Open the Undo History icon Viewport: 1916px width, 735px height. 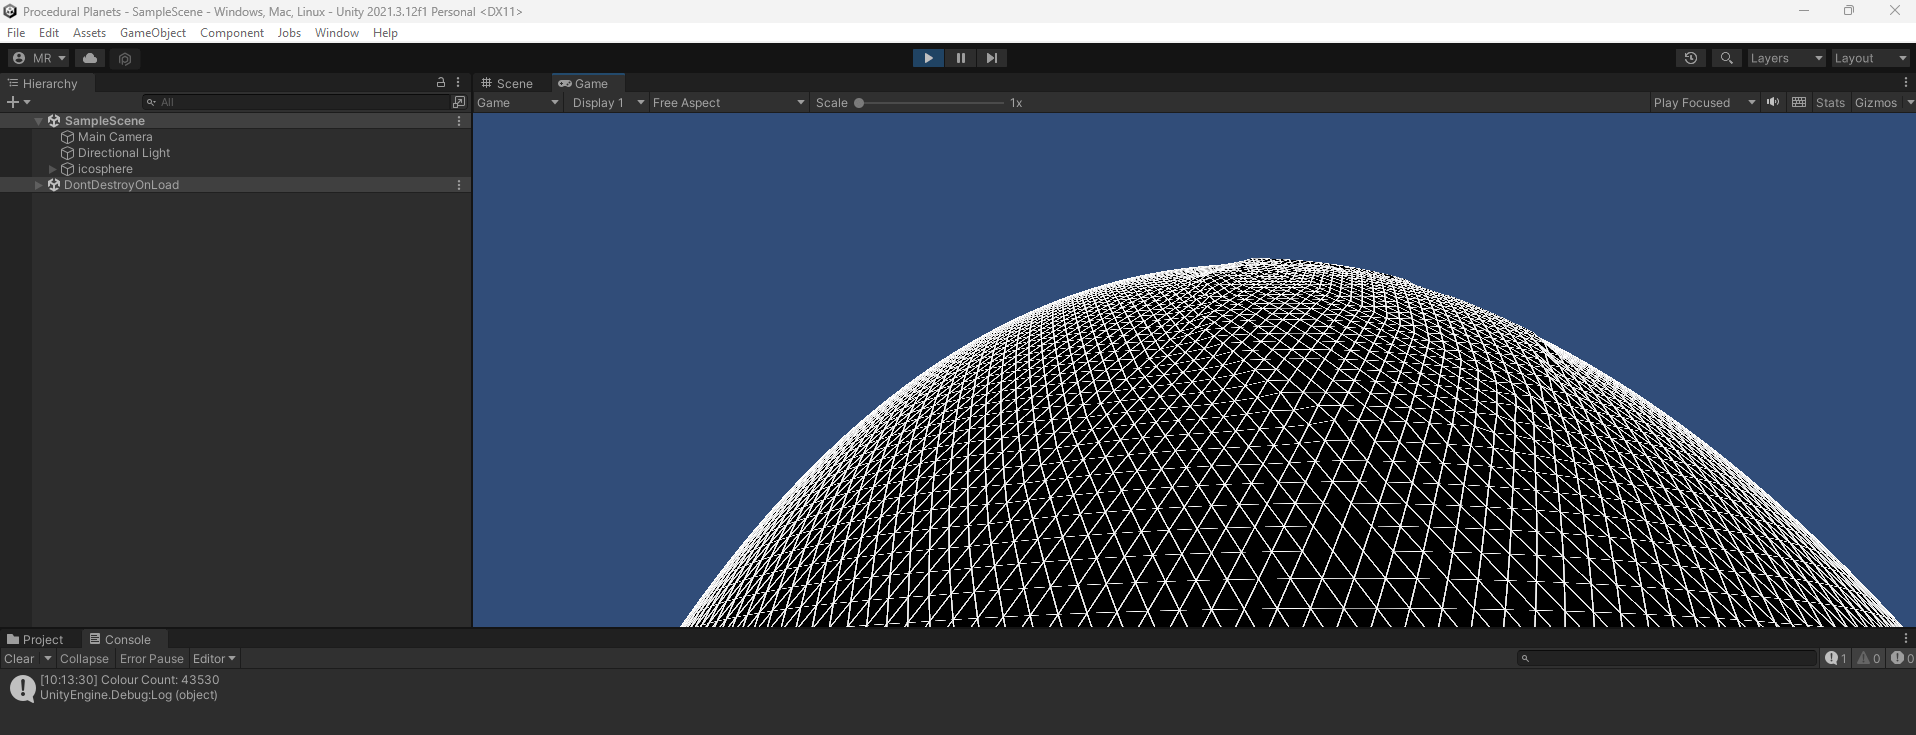(x=1691, y=58)
